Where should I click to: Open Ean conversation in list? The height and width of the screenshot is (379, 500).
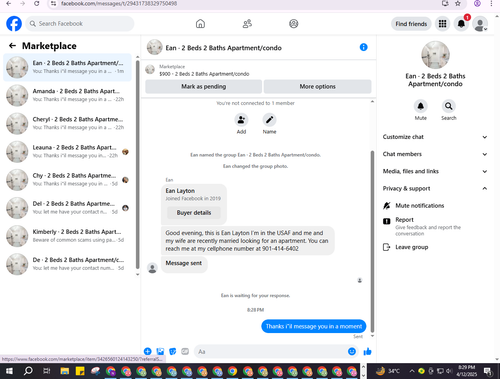click(x=68, y=67)
